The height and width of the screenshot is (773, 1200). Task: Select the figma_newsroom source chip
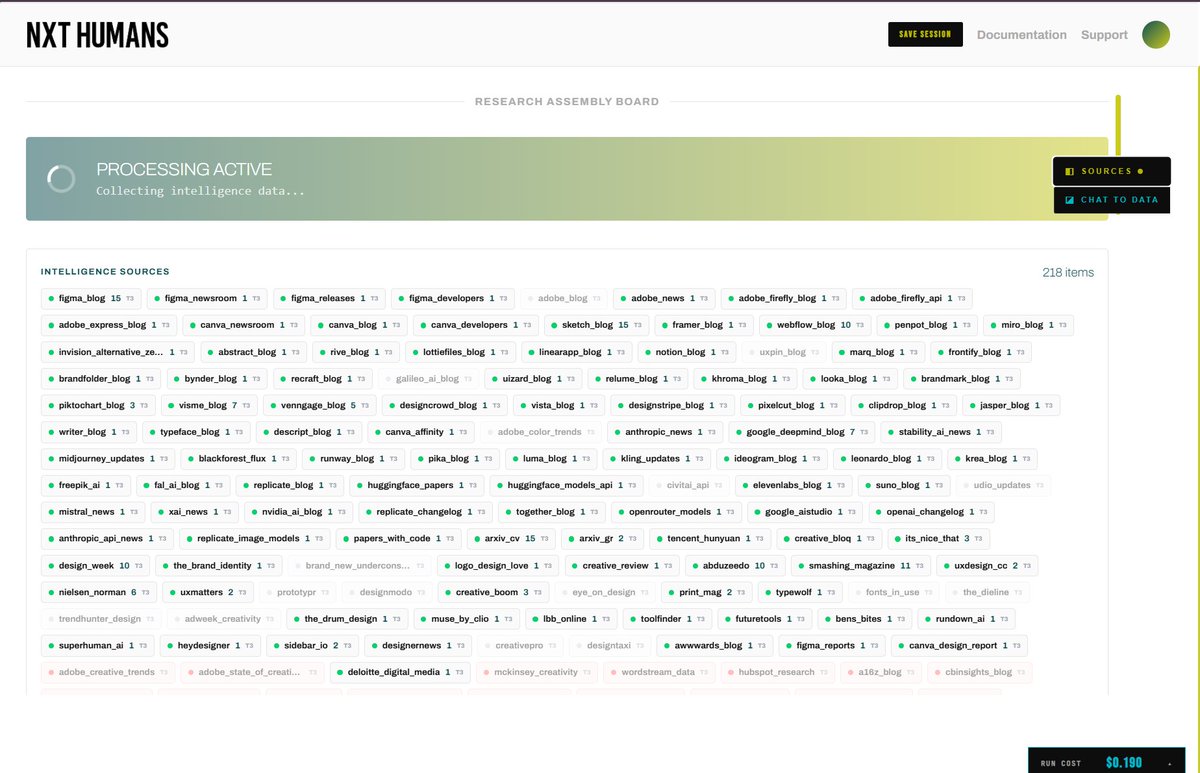point(208,298)
